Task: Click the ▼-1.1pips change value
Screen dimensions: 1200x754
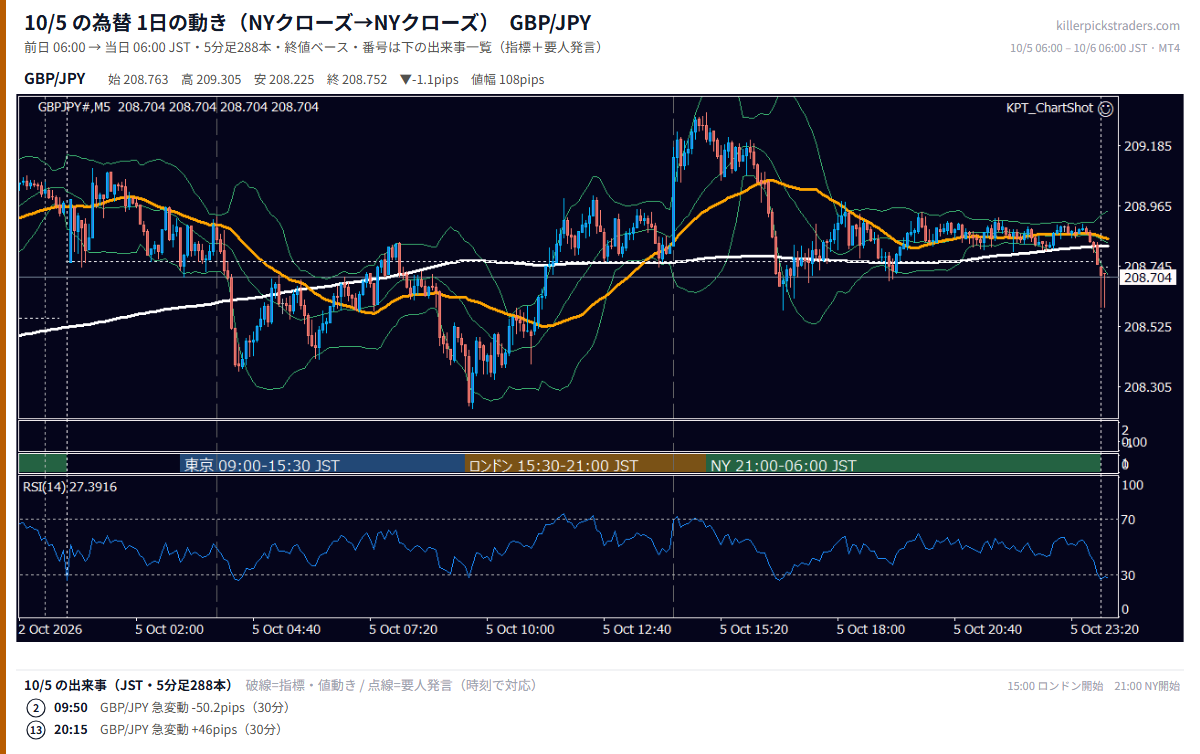Action: (x=429, y=80)
